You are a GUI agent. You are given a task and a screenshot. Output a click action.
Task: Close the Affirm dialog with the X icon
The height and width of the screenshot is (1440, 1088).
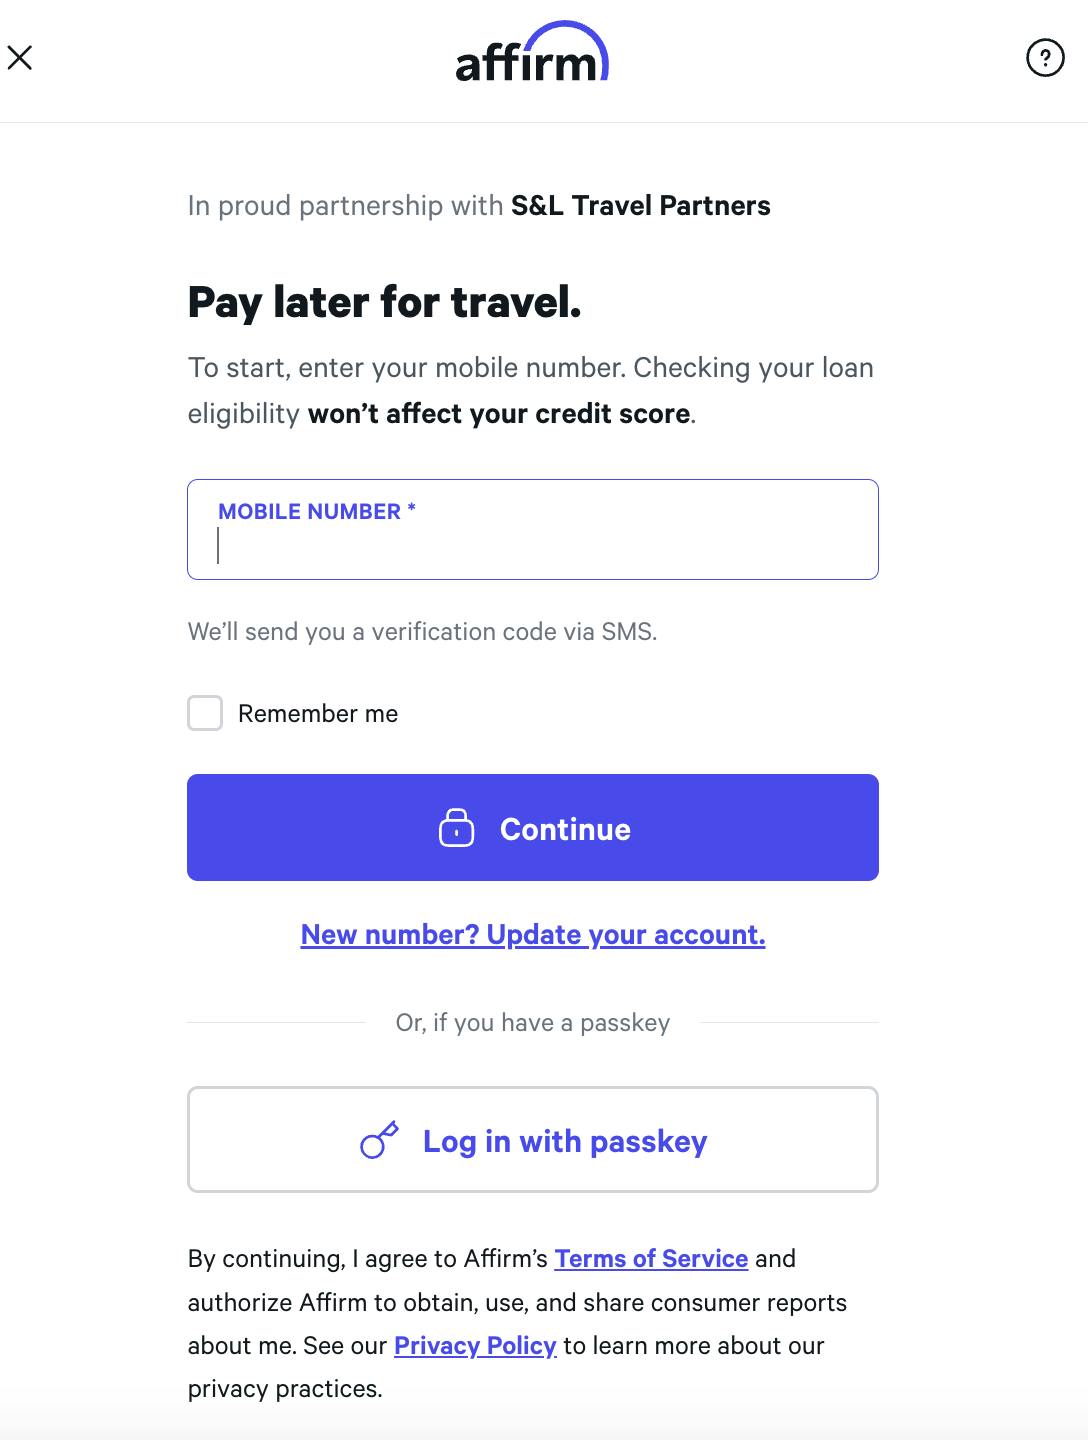20,58
